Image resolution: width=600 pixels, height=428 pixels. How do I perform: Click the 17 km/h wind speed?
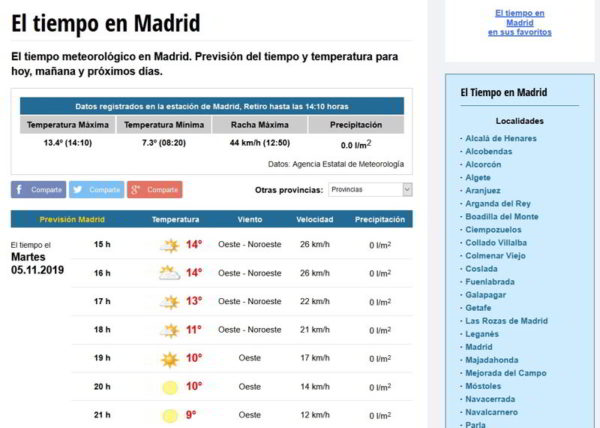point(315,358)
